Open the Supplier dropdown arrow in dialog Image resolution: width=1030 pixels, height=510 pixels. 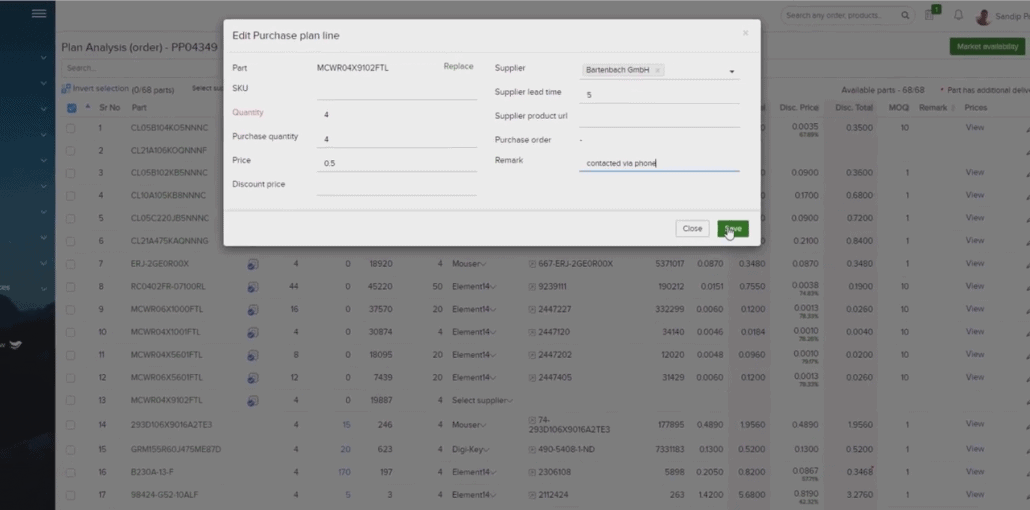click(x=732, y=72)
